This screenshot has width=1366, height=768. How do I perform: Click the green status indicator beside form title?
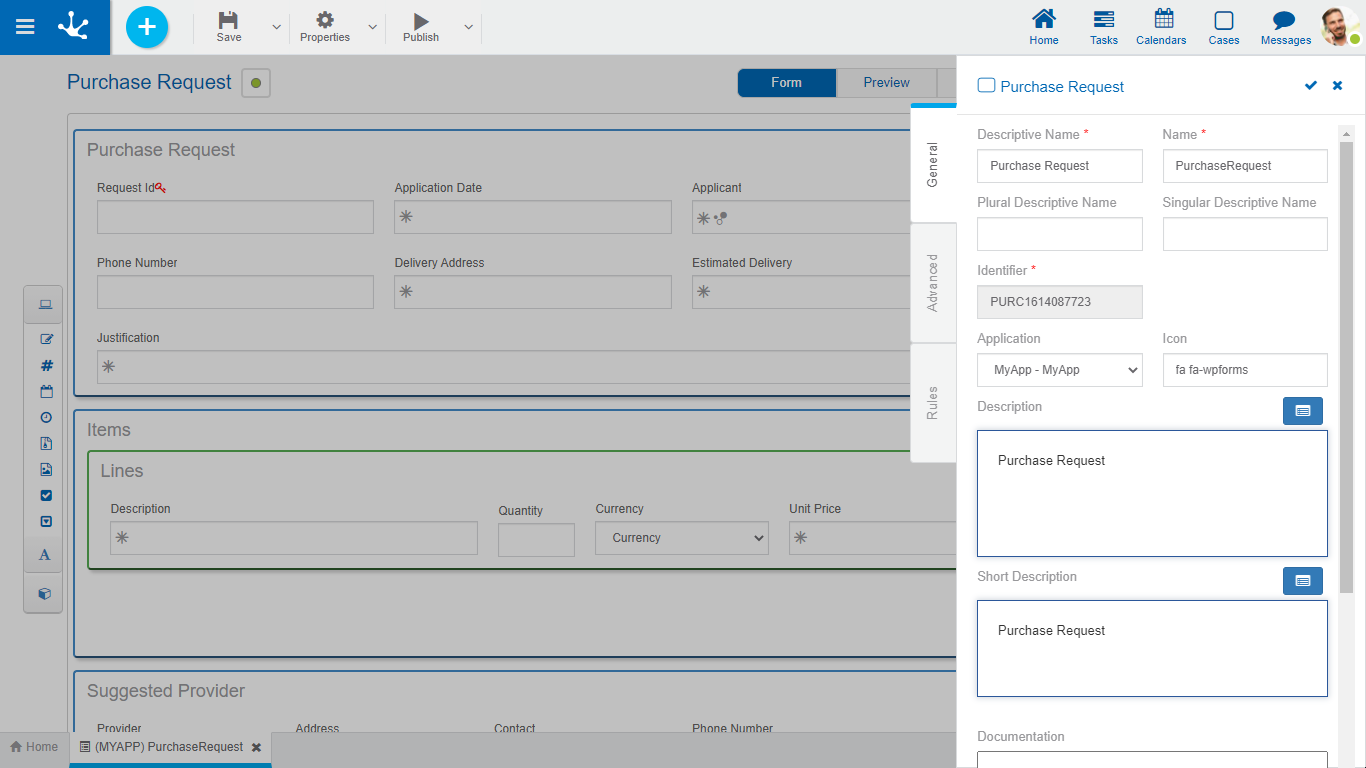[x=256, y=83]
